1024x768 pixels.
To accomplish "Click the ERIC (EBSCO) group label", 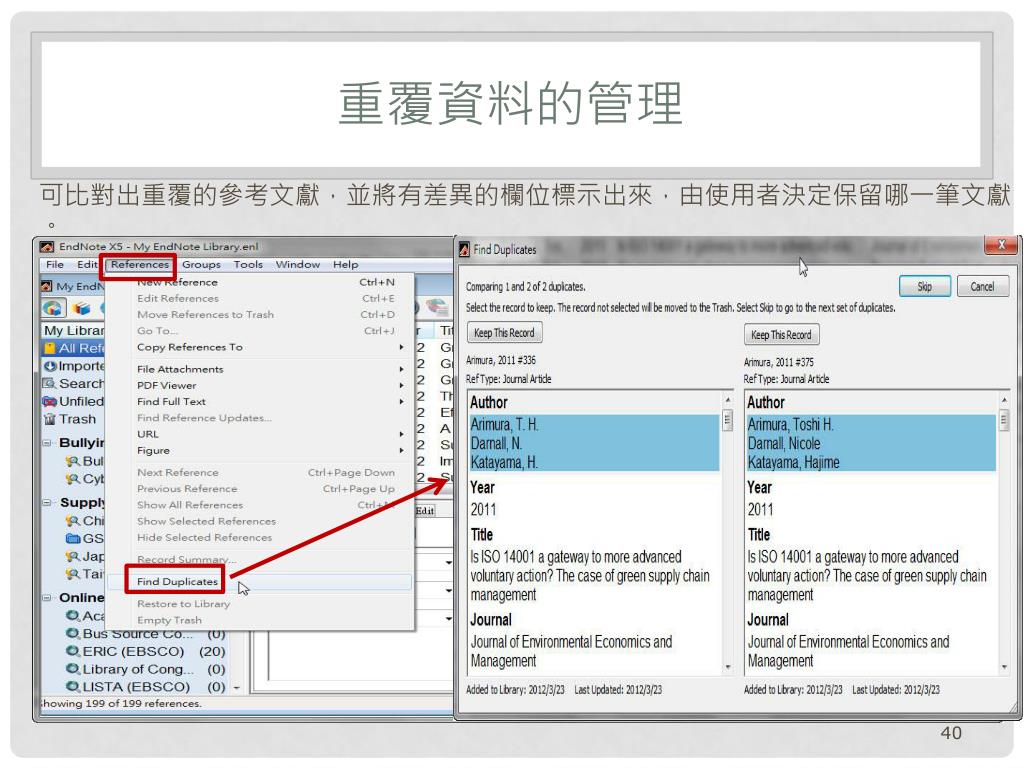I will [x=133, y=651].
